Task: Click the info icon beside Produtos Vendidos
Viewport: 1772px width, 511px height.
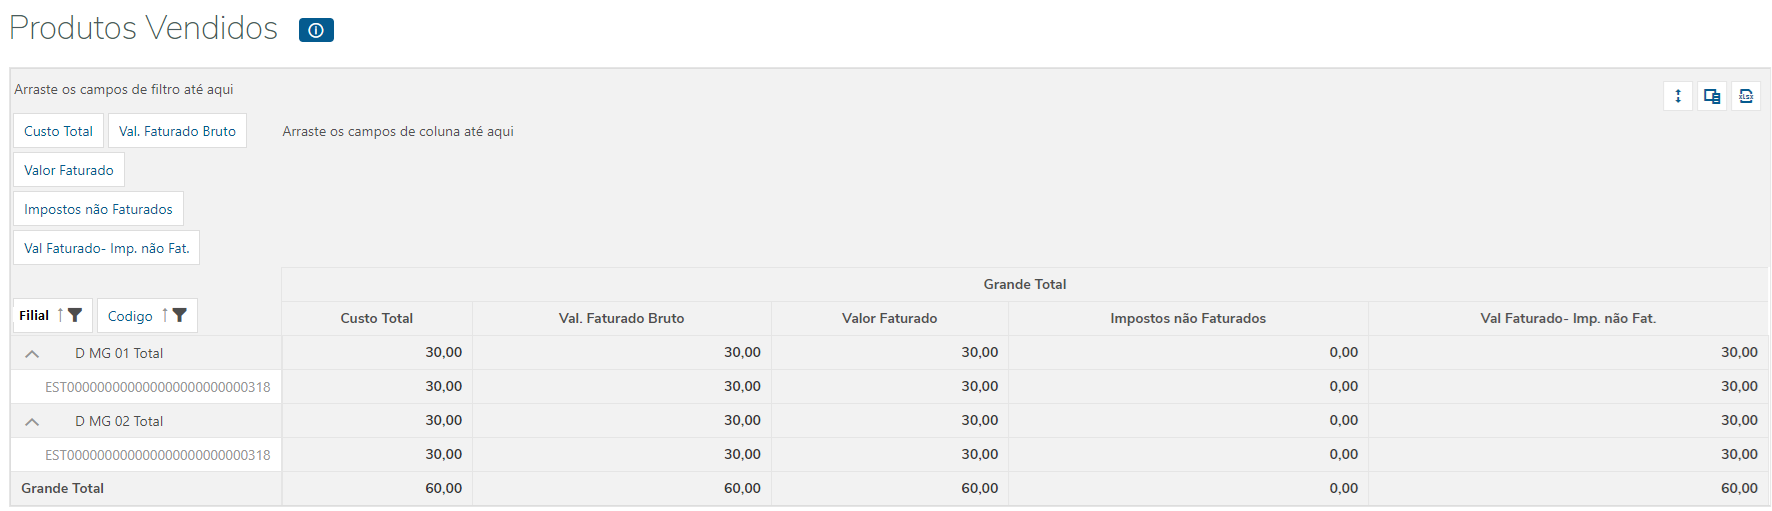Action: coord(316,30)
